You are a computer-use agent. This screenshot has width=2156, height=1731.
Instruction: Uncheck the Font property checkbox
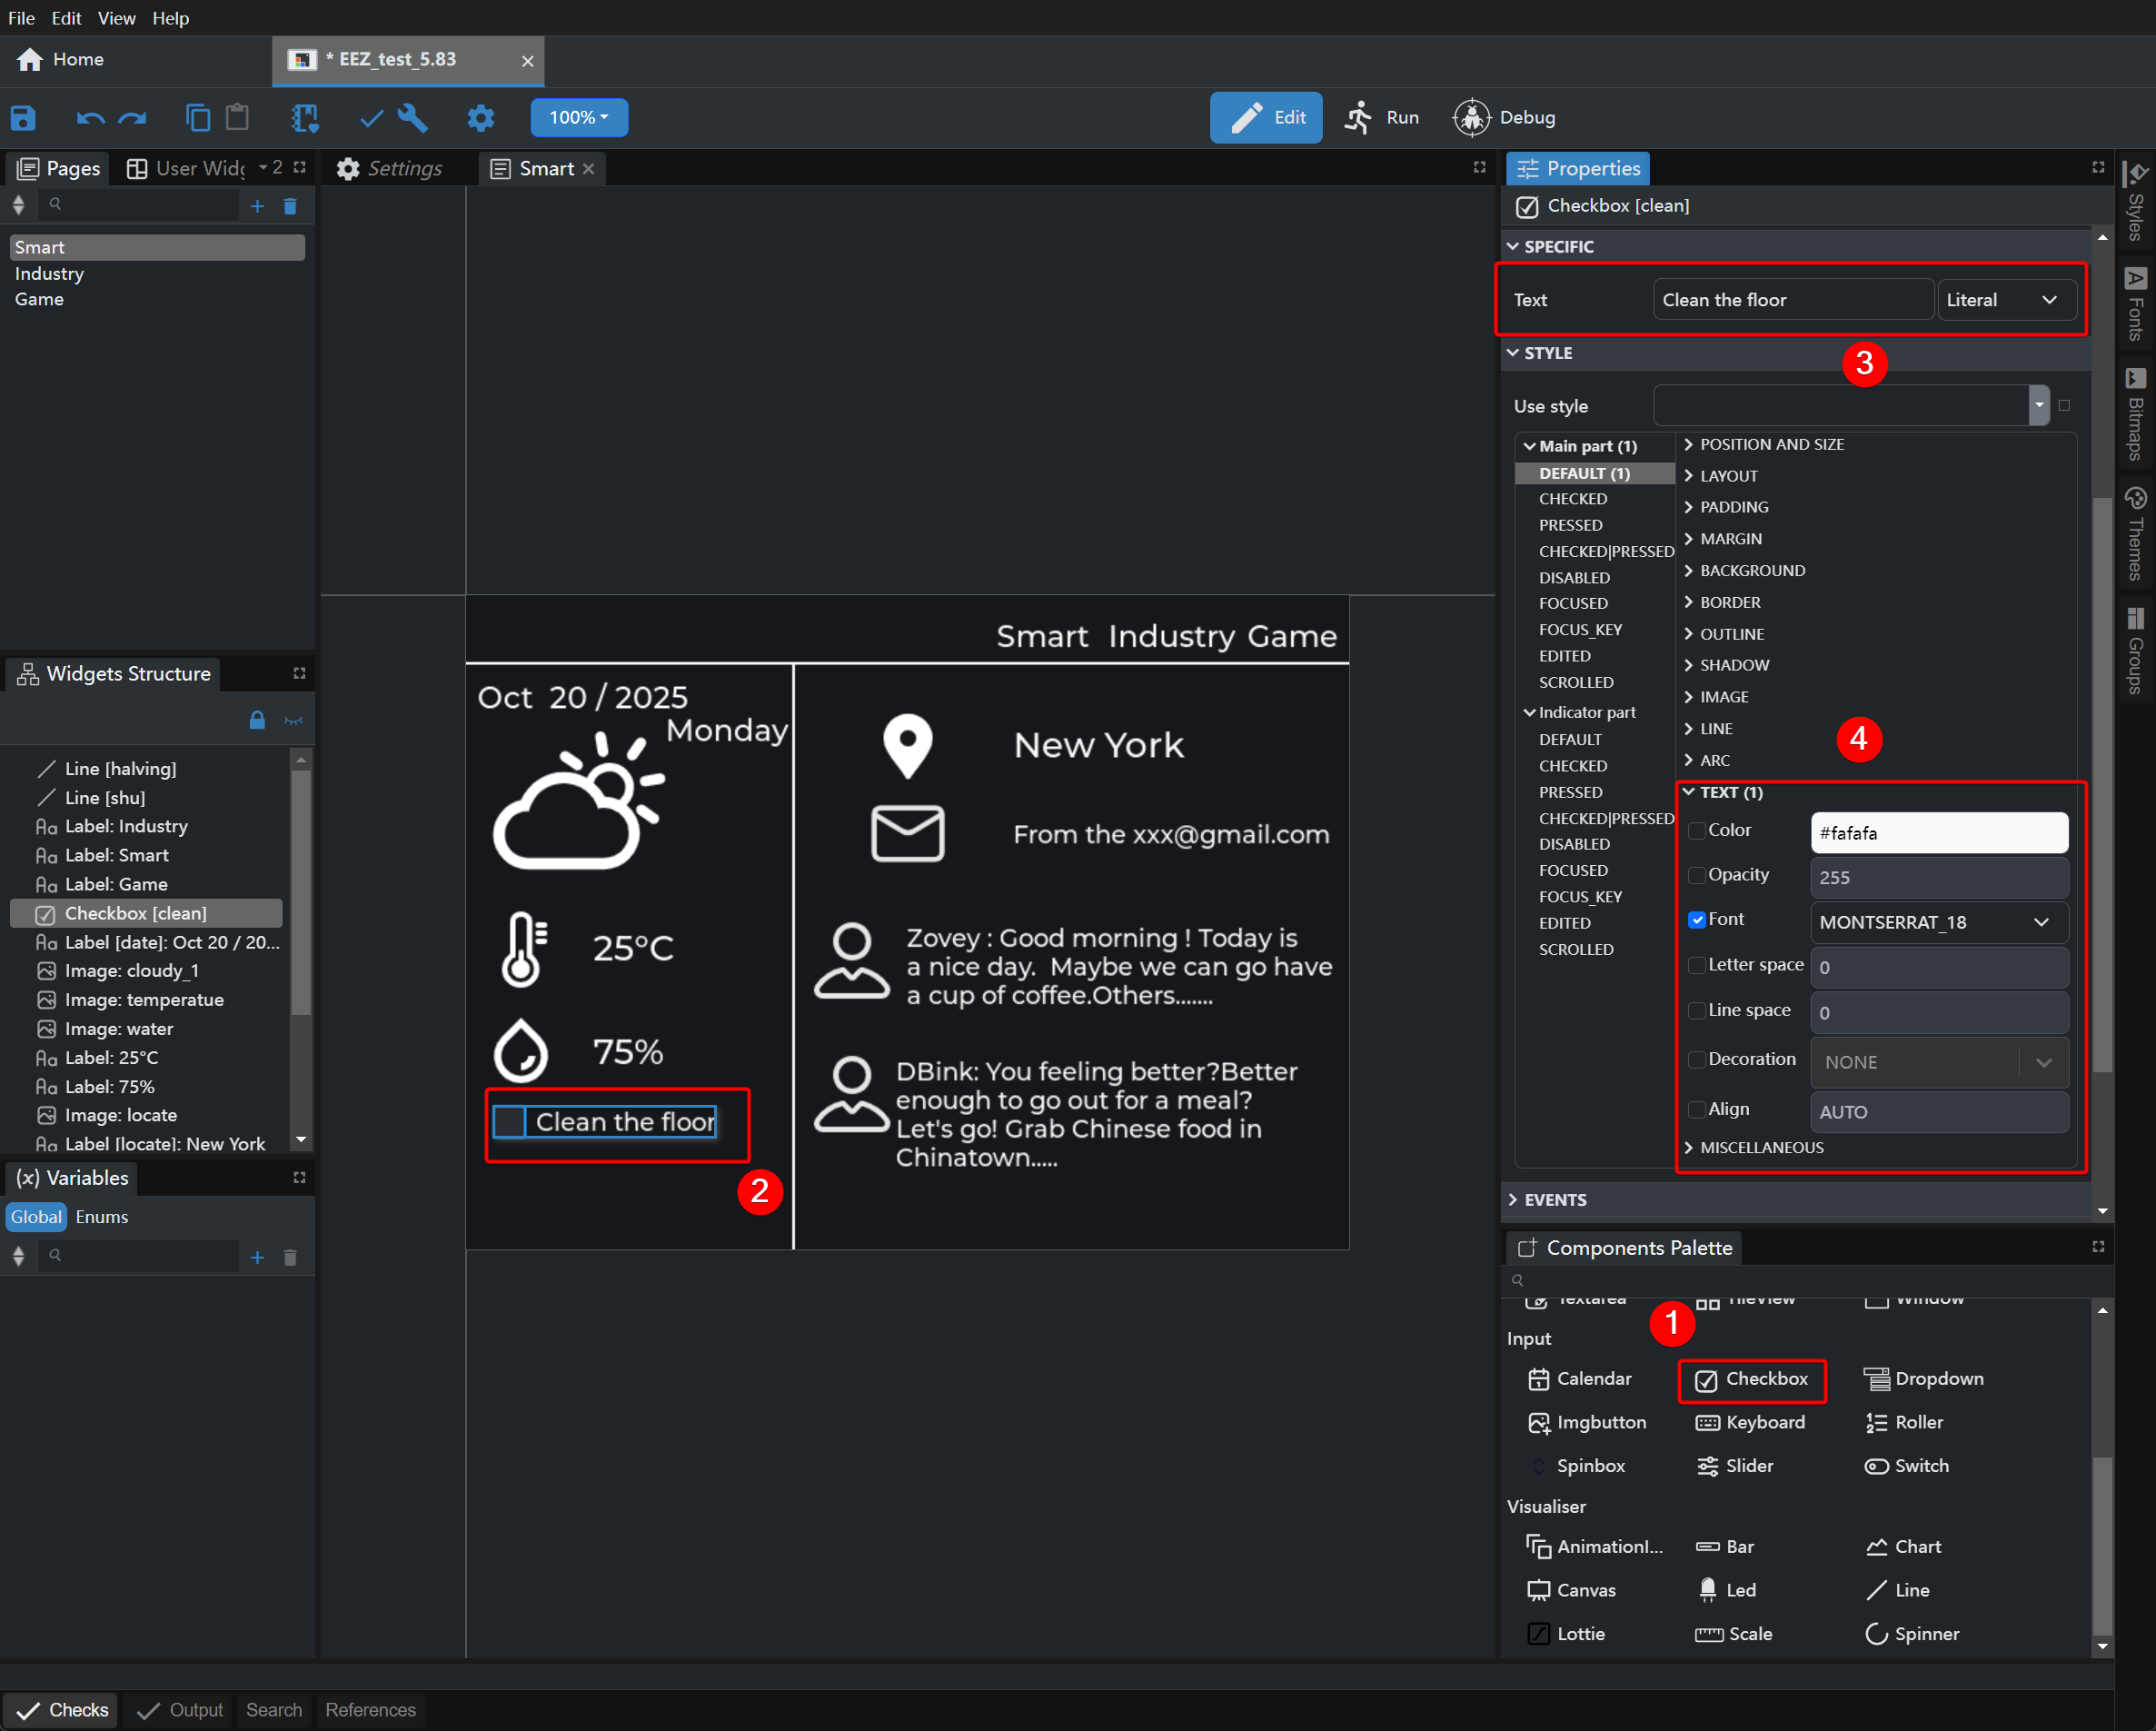1696,920
